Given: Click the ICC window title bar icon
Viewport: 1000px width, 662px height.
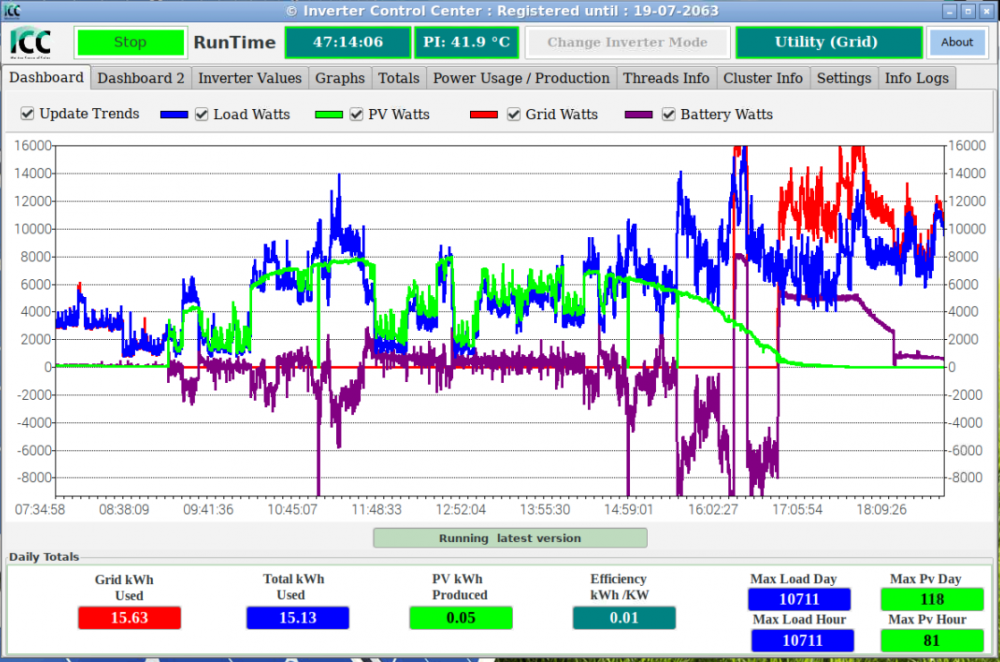Looking at the screenshot, I should click(11, 10).
